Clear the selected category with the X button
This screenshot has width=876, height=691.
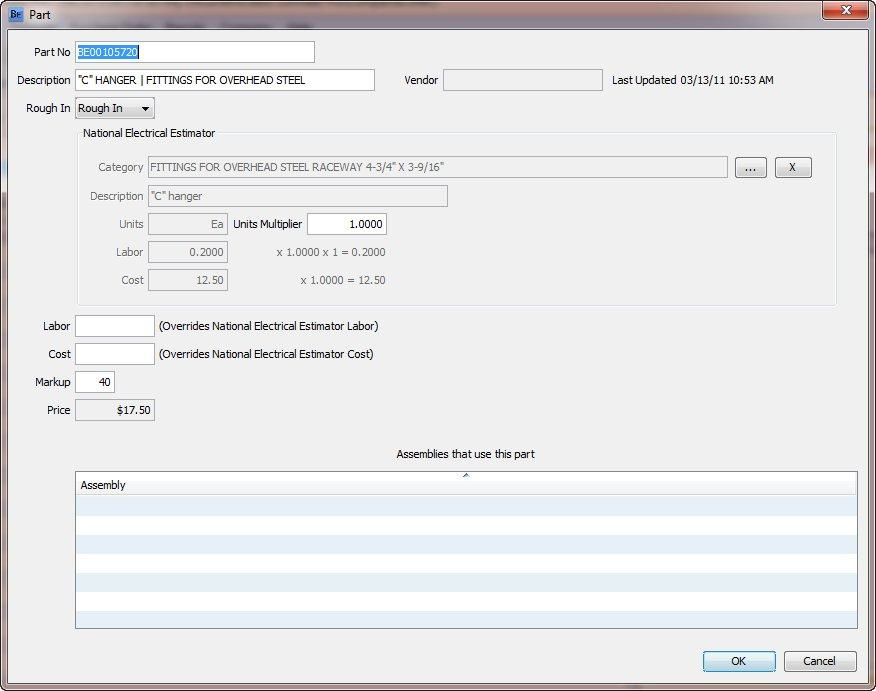793,167
